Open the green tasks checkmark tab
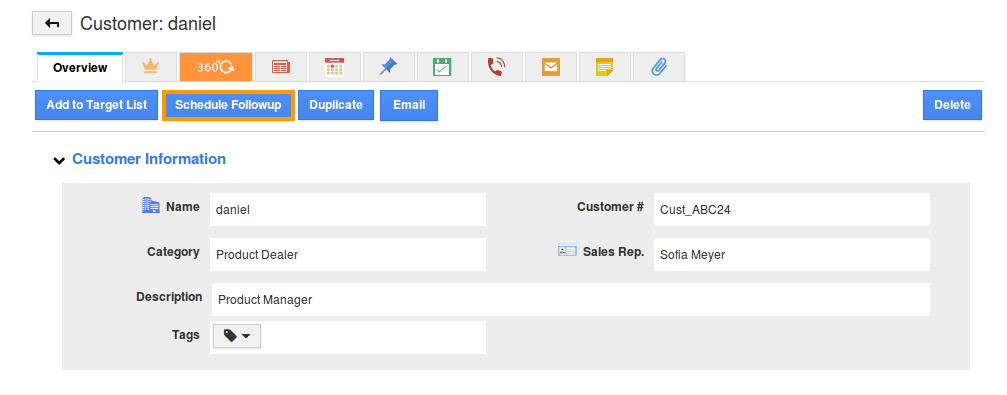Viewport: 1007px width, 395px height. pos(442,67)
